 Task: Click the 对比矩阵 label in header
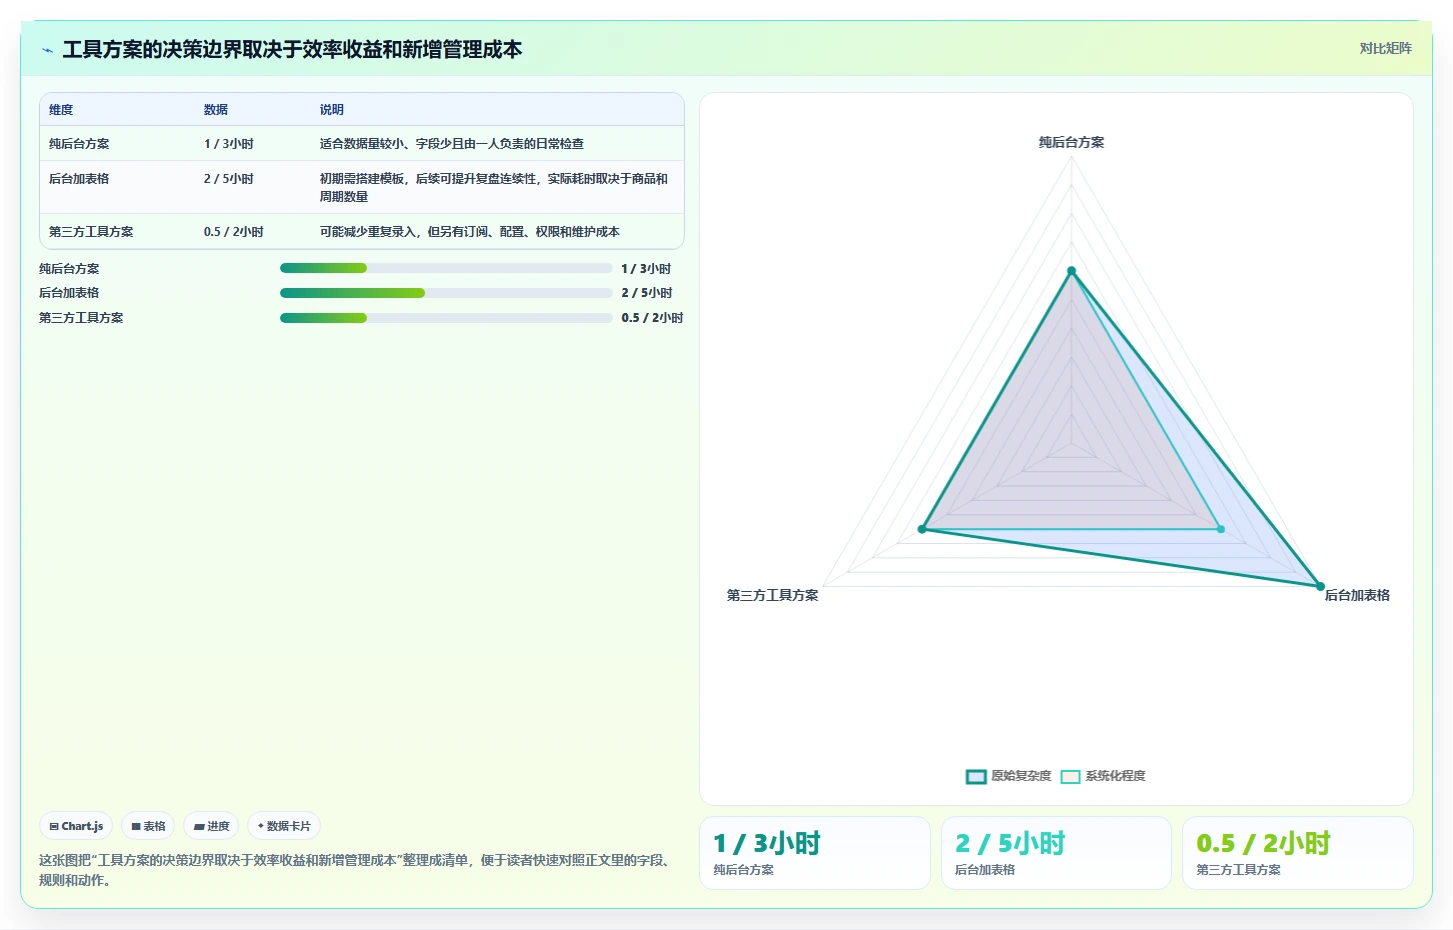point(1385,48)
